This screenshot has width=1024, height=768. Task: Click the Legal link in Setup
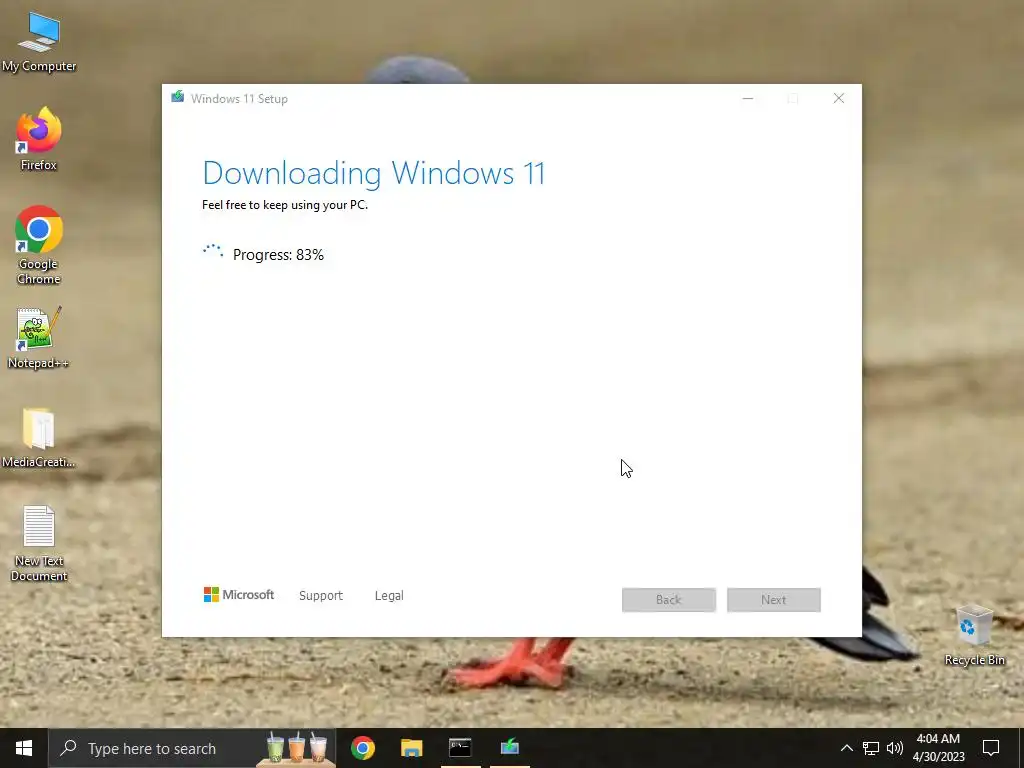pos(389,596)
